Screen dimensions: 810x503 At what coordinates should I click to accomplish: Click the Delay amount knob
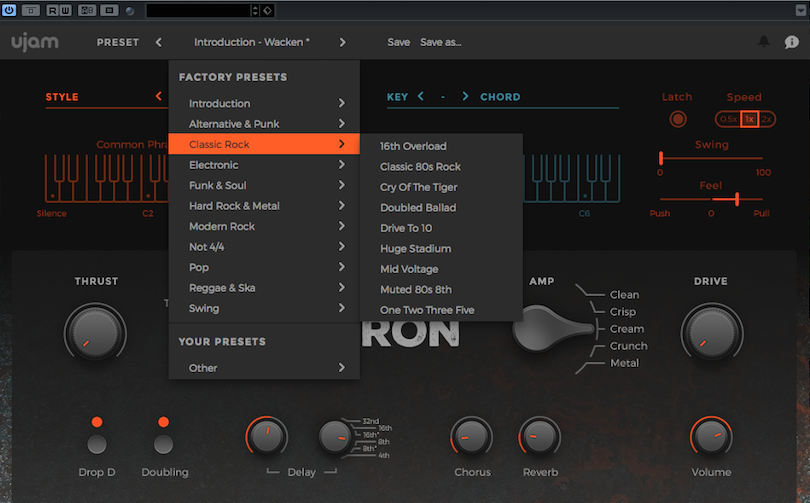[266, 437]
